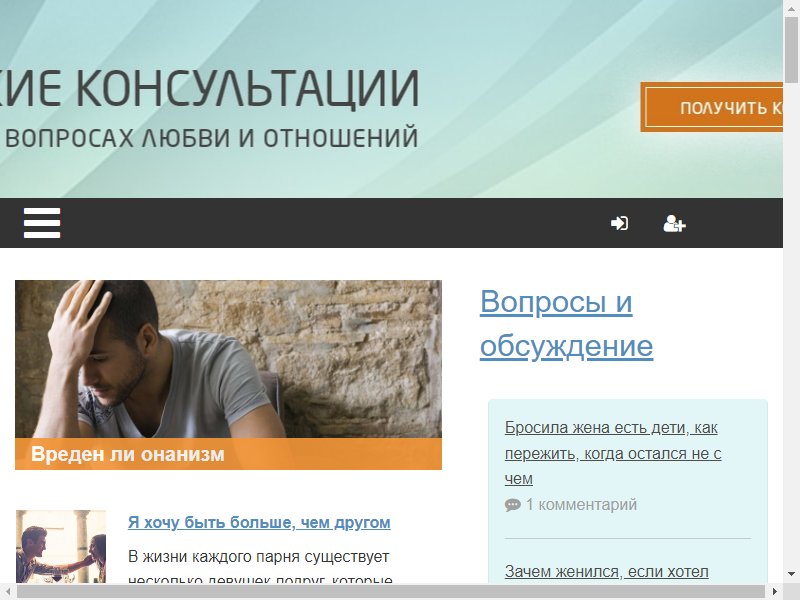Viewport: 800px width, 600px height.
Task: Click the horizontal scrollbar thumb
Action: pyautogui.click(x=390, y=592)
